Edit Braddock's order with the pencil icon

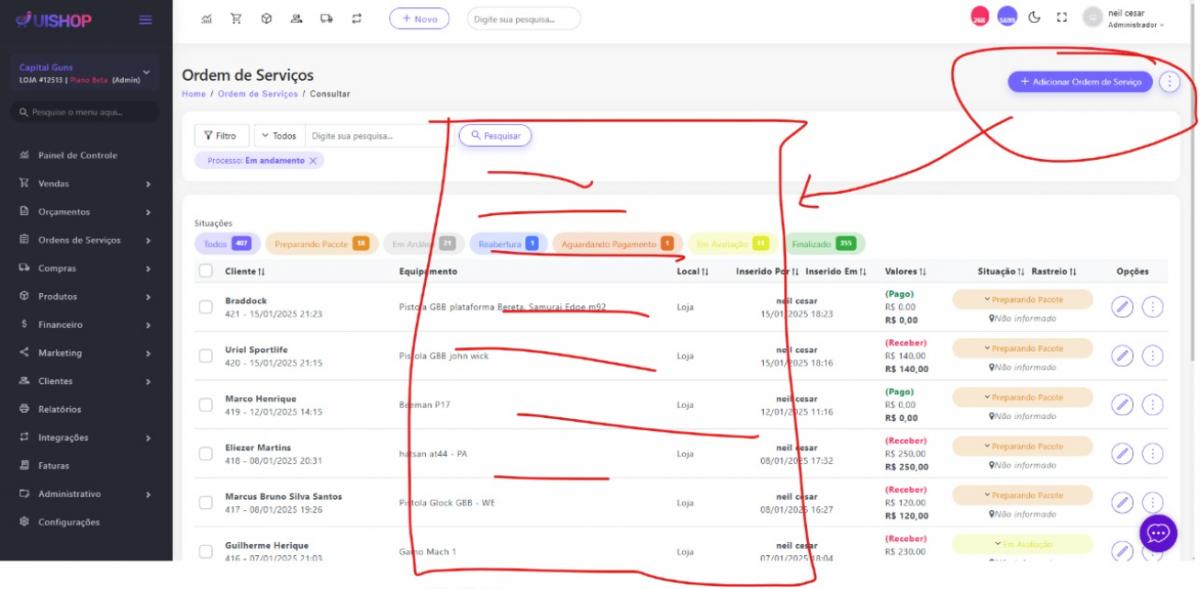point(1122,307)
